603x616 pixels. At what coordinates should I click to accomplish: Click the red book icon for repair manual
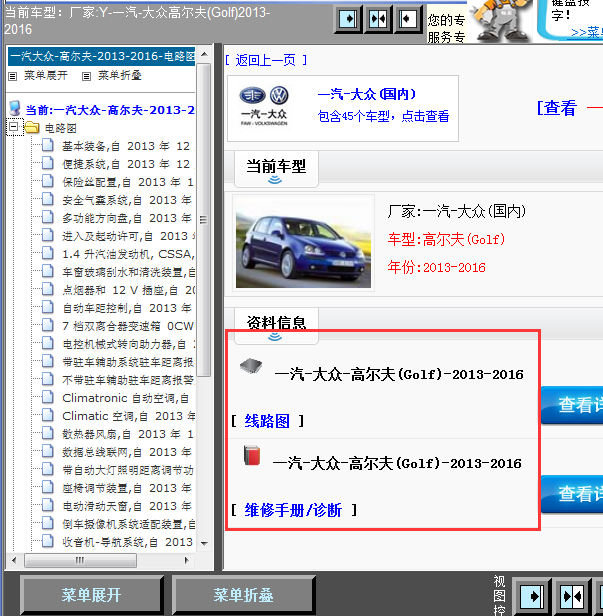pyautogui.click(x=252, y=455)
